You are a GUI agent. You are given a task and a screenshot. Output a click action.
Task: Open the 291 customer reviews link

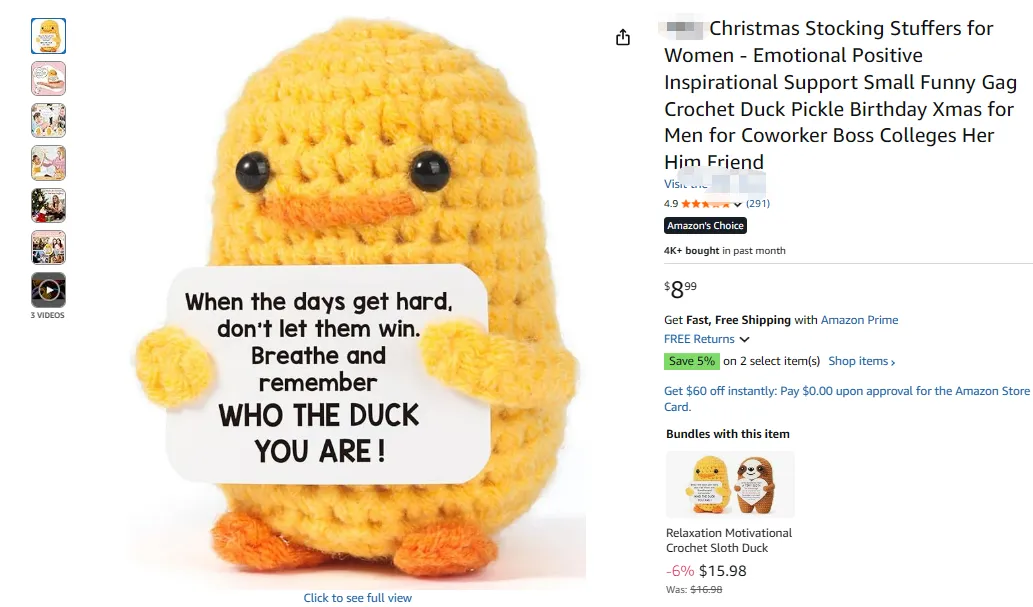pos(758,204)
